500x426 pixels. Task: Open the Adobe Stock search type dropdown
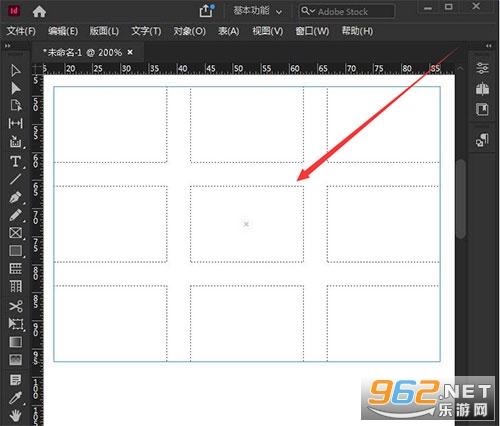[308, 11]
